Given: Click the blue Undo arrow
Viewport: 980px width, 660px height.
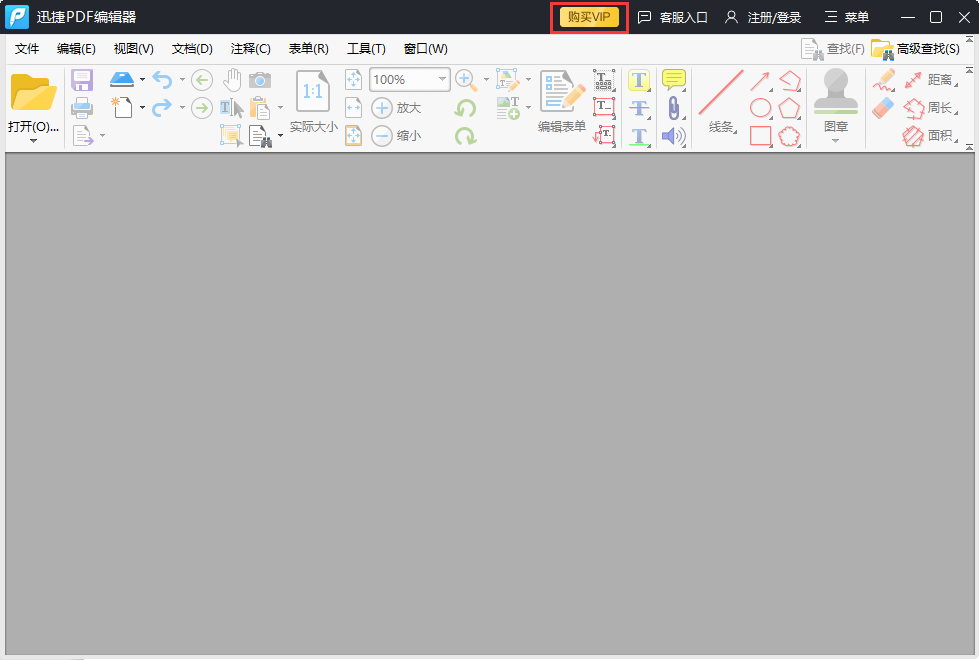Looking at the screenshot, I should [x=162, y=79].
